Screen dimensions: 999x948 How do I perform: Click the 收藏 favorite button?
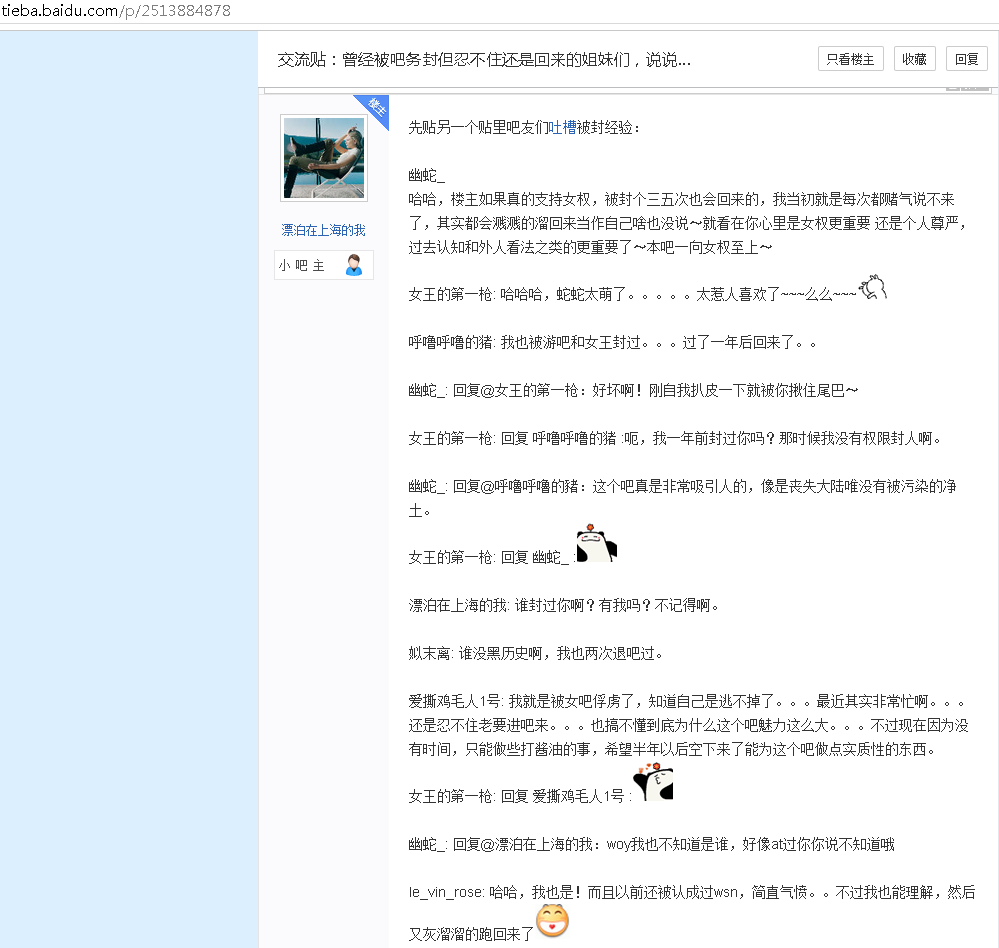click(914, 58)
